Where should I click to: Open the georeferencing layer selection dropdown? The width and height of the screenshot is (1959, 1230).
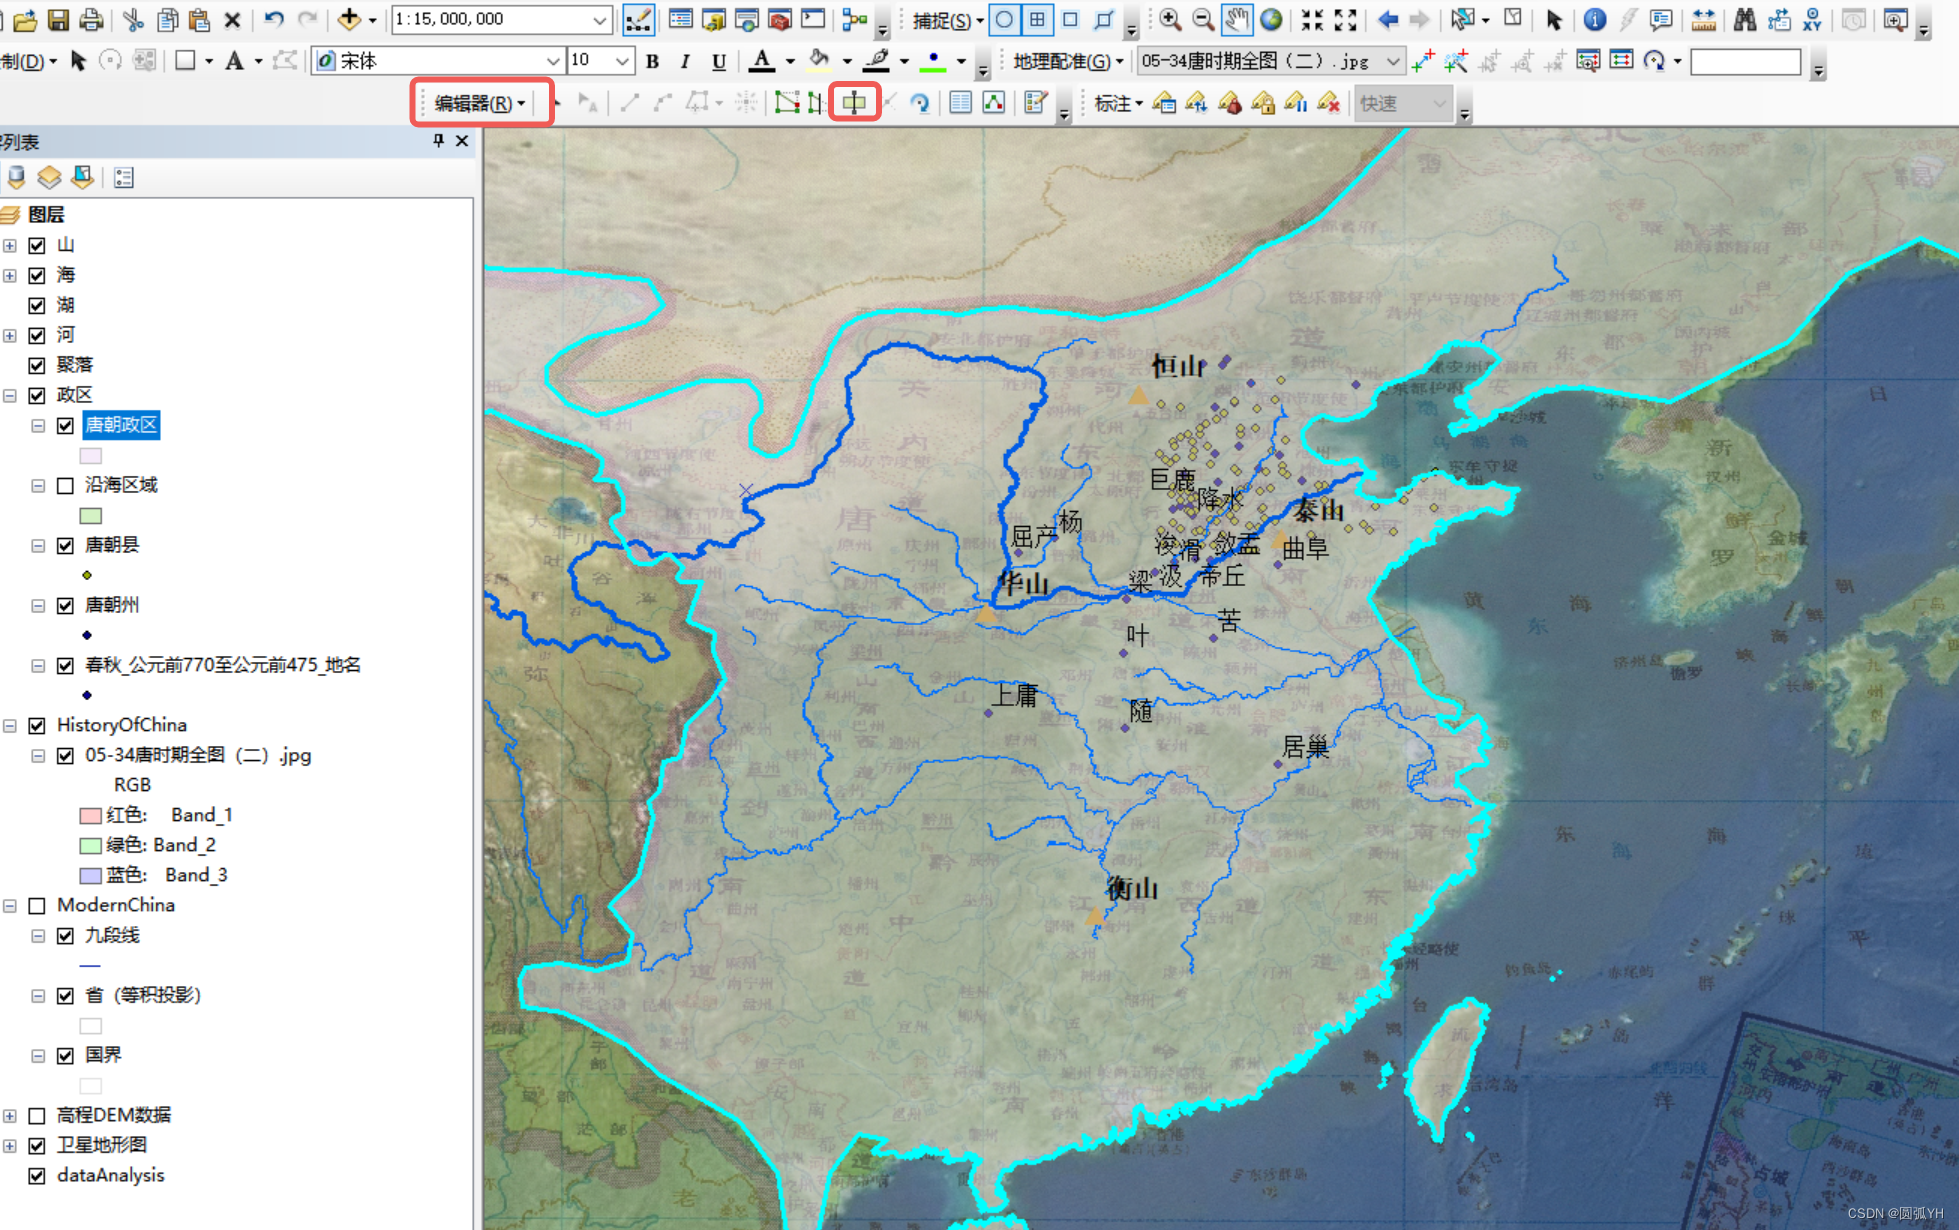[1392, 61]
